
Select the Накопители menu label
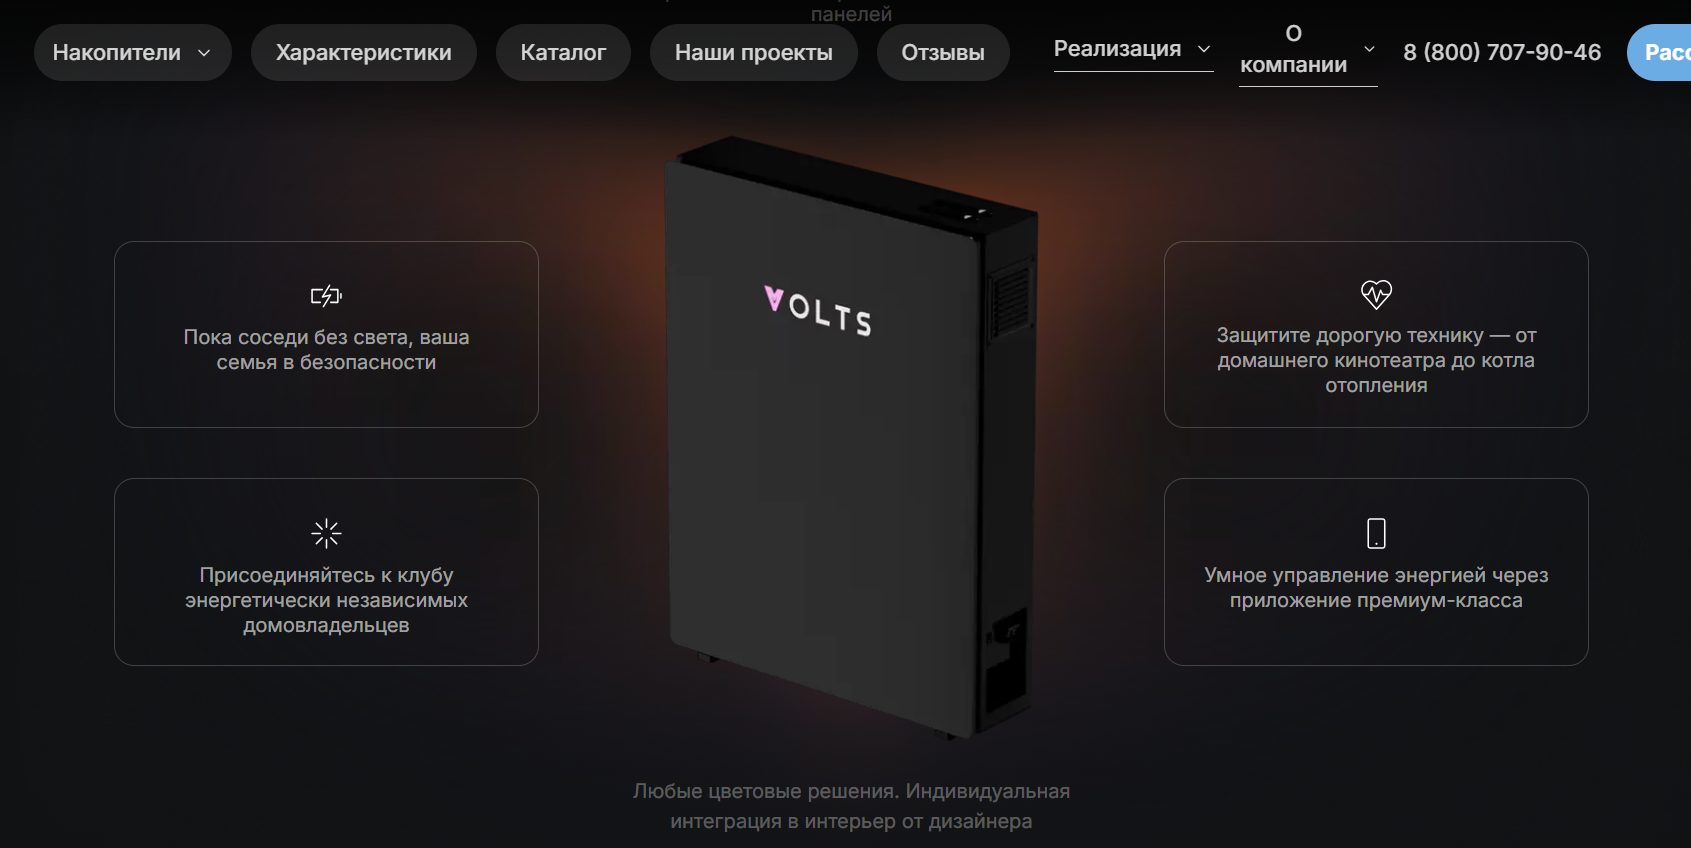coord(117,53)
